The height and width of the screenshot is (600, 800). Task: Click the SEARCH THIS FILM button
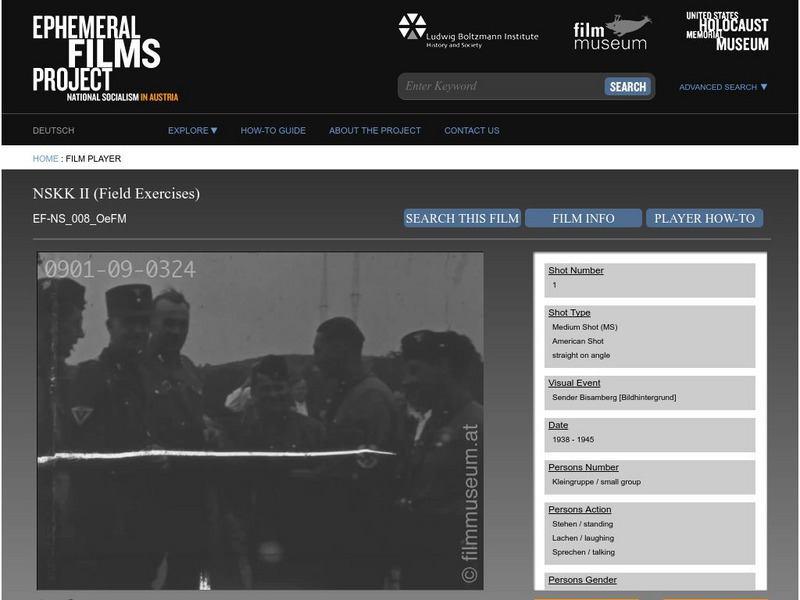461,216
